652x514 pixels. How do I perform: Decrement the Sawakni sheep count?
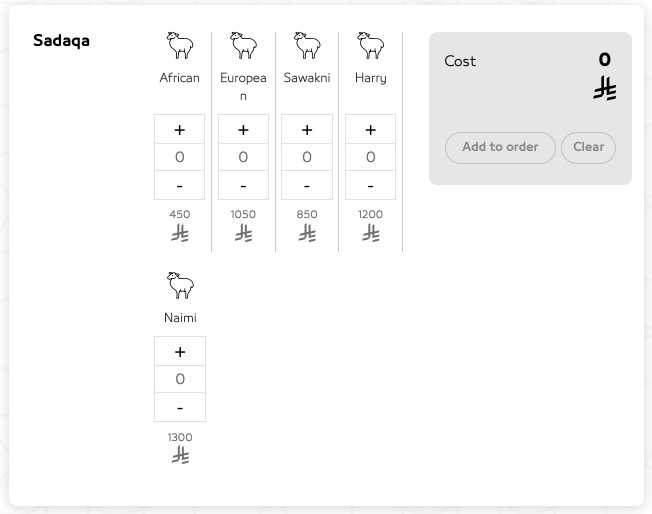click(x=307, y=186)
